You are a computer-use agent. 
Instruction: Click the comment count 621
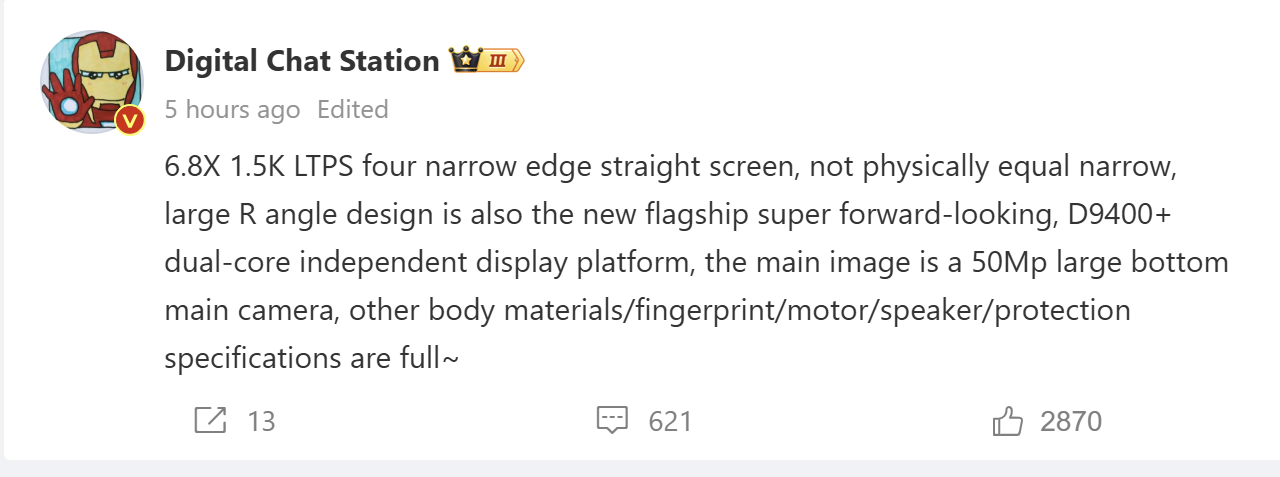tap(670, 421)
